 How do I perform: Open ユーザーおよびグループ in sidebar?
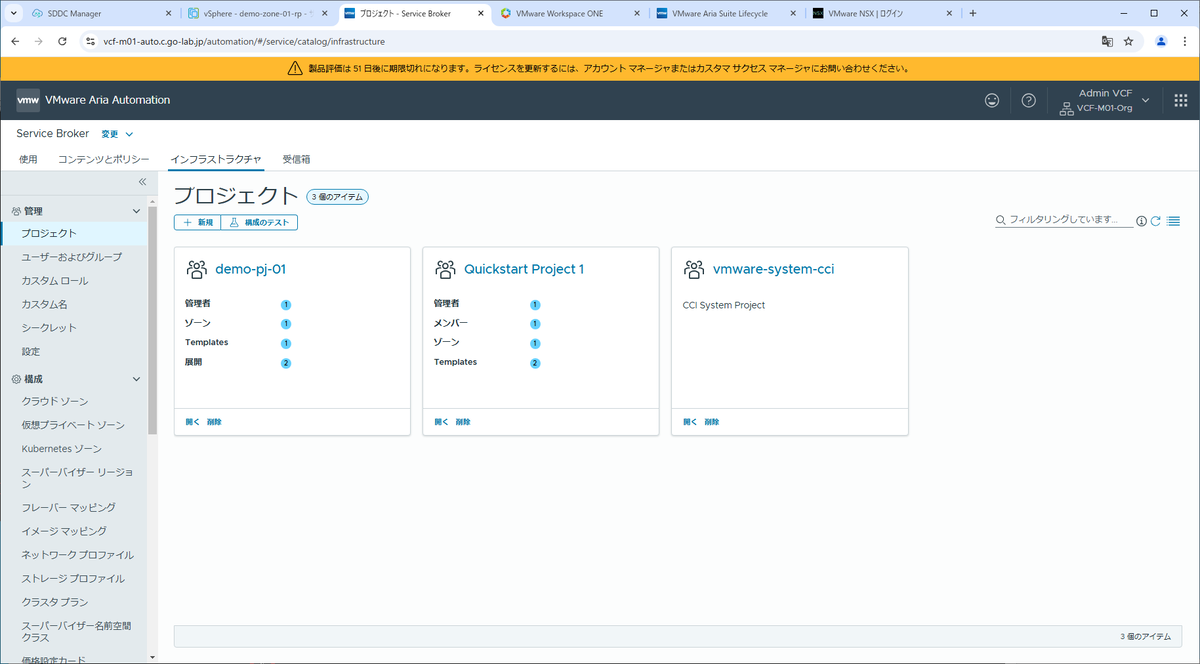74,257
